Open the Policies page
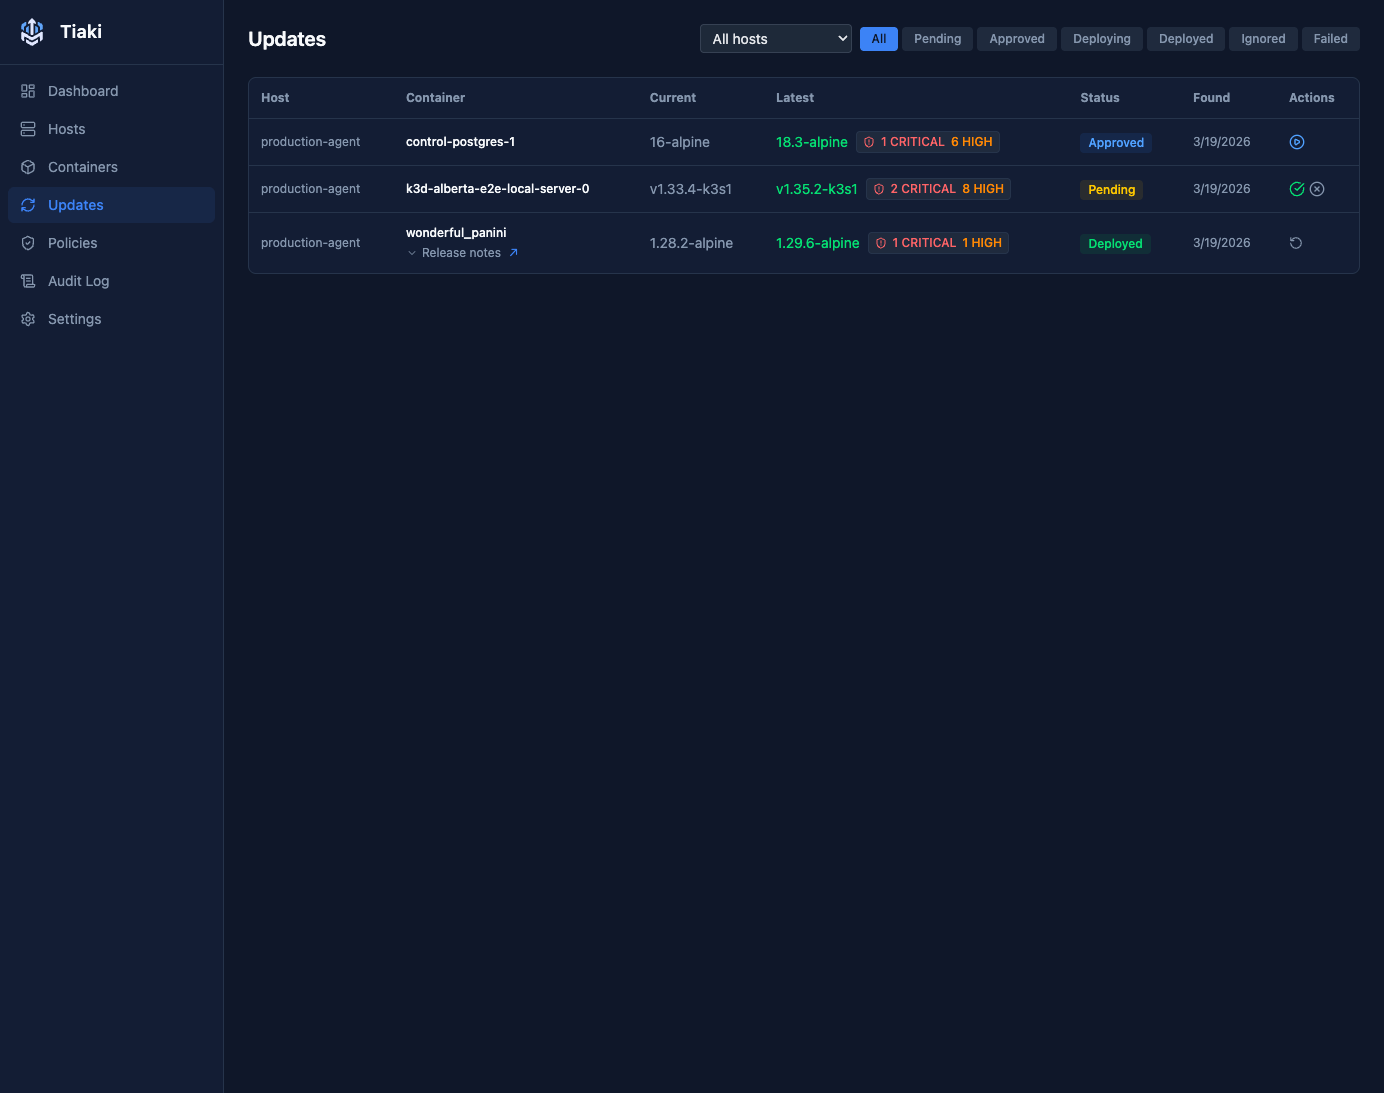 [111, 243]
